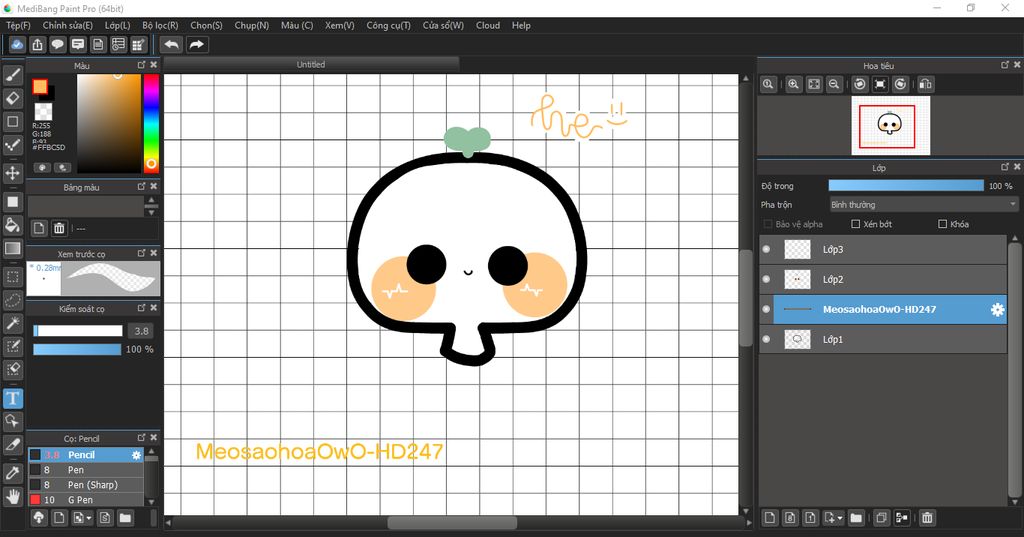Open the Cửa sổ(W) menu

coord(443,25)
